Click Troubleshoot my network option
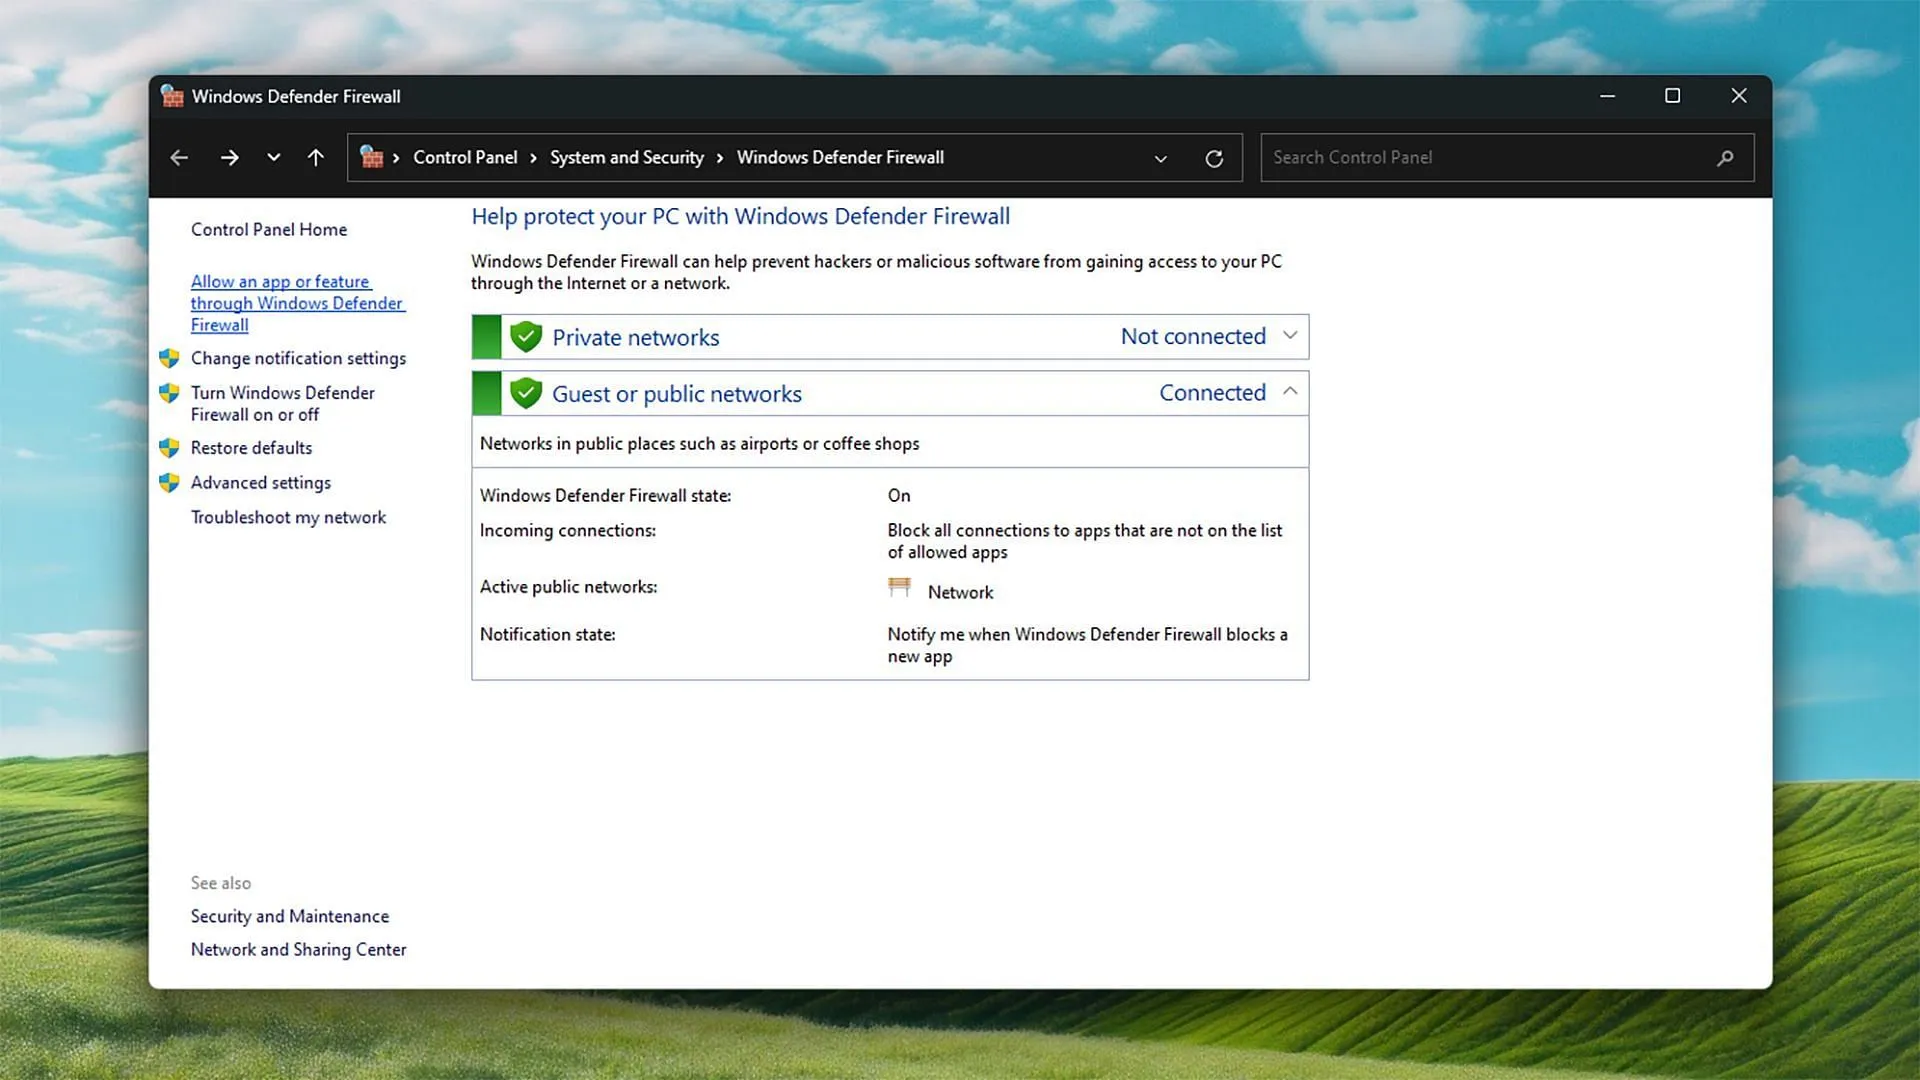 tap(287, 517)
